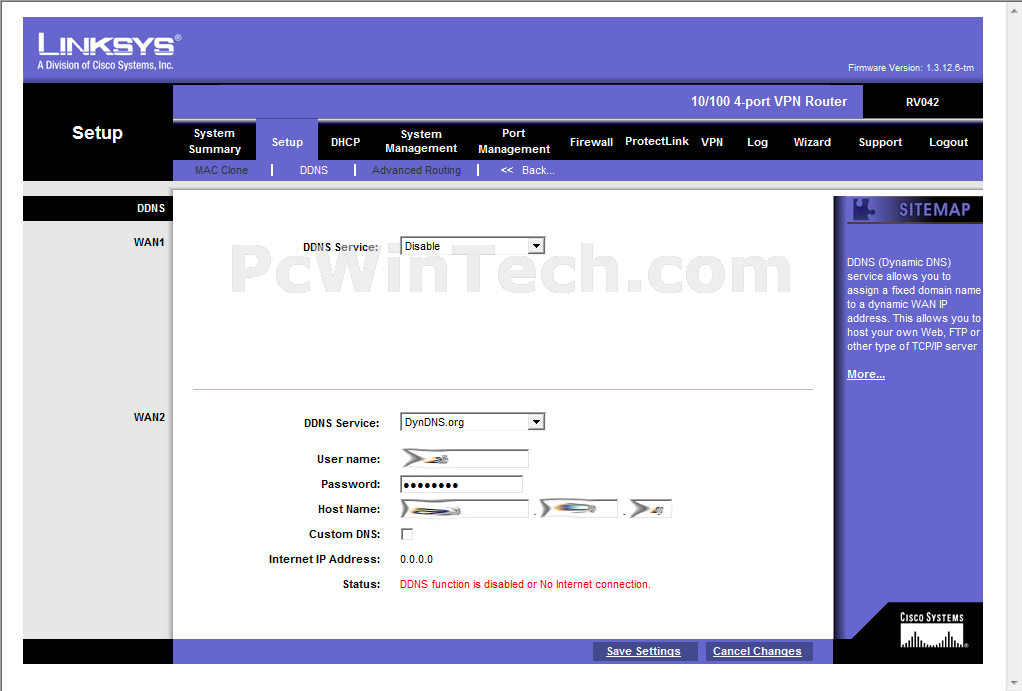The image size is (1022, 691).
Task: Click the Sitemap puzzle icon
Action: (864, 209)
